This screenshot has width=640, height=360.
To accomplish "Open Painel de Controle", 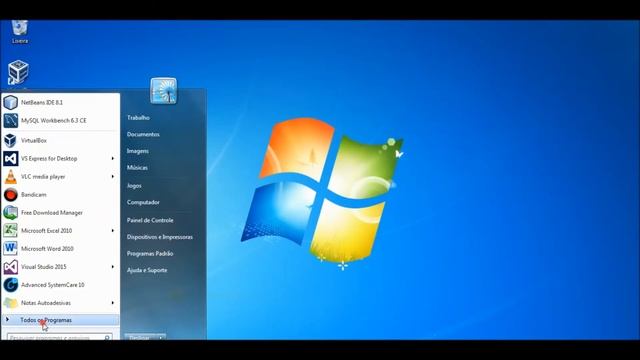I will click(150, 220).
